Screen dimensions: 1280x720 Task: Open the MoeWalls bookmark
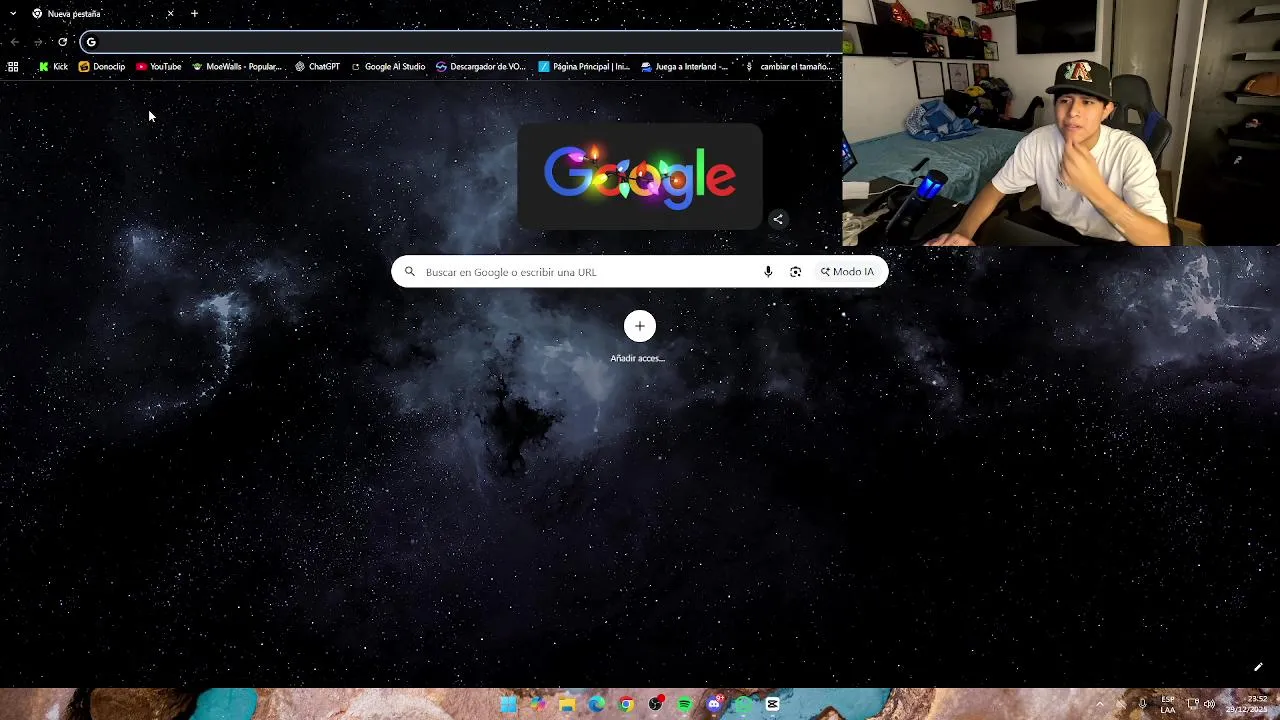pos(238,67)
